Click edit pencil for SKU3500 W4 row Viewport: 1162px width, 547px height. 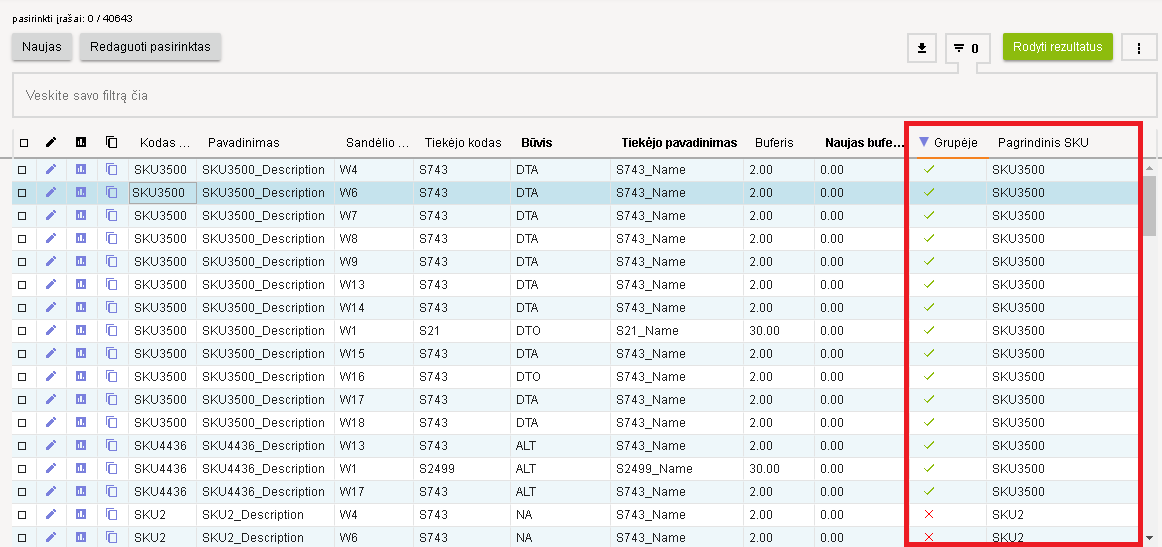click(x=51, y=170)
